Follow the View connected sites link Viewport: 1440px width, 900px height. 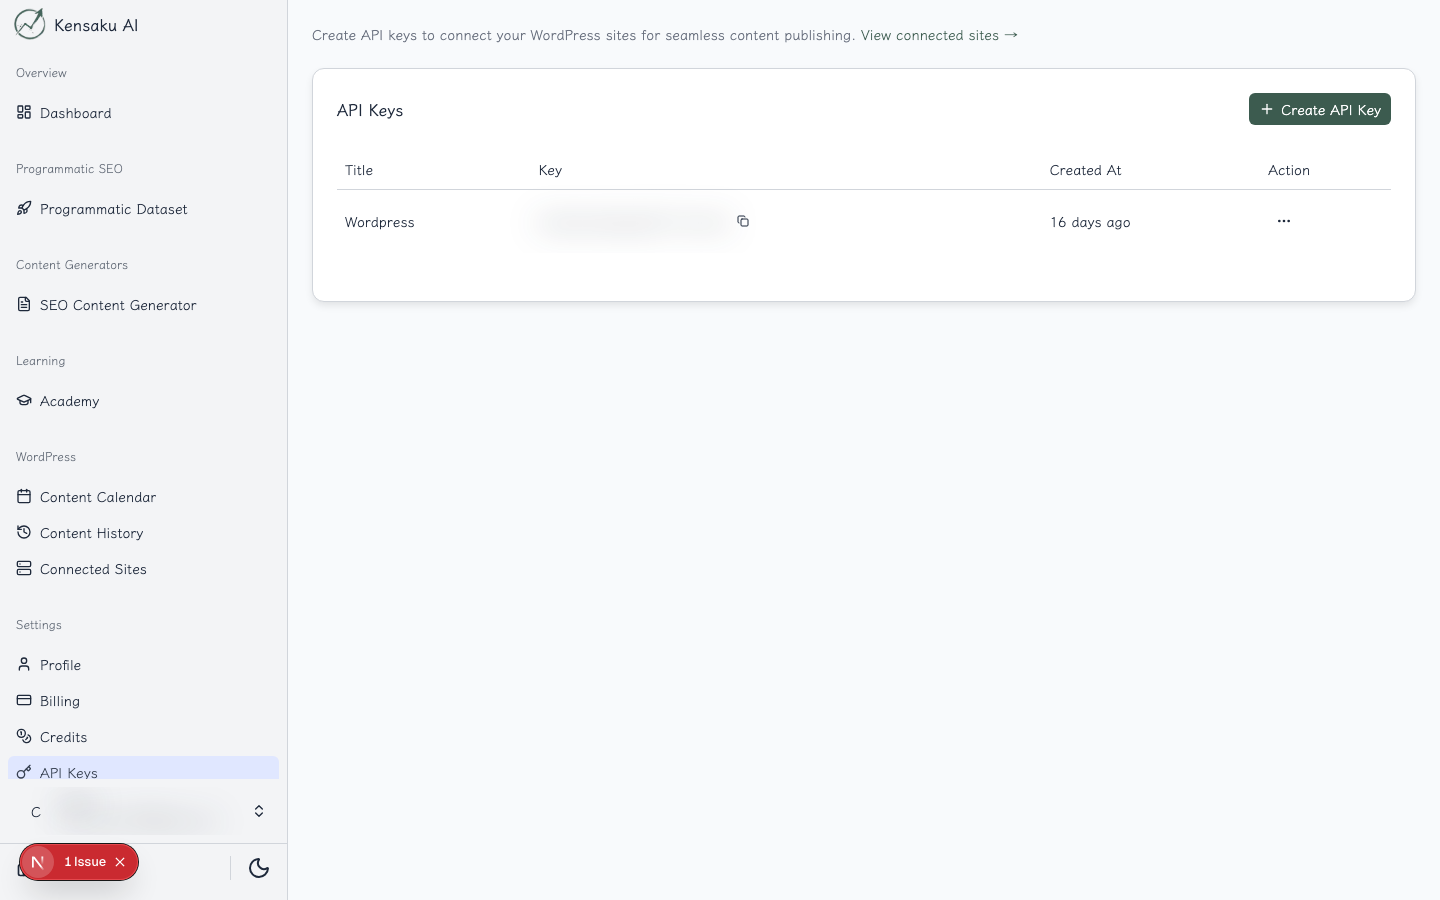(929, 35)
